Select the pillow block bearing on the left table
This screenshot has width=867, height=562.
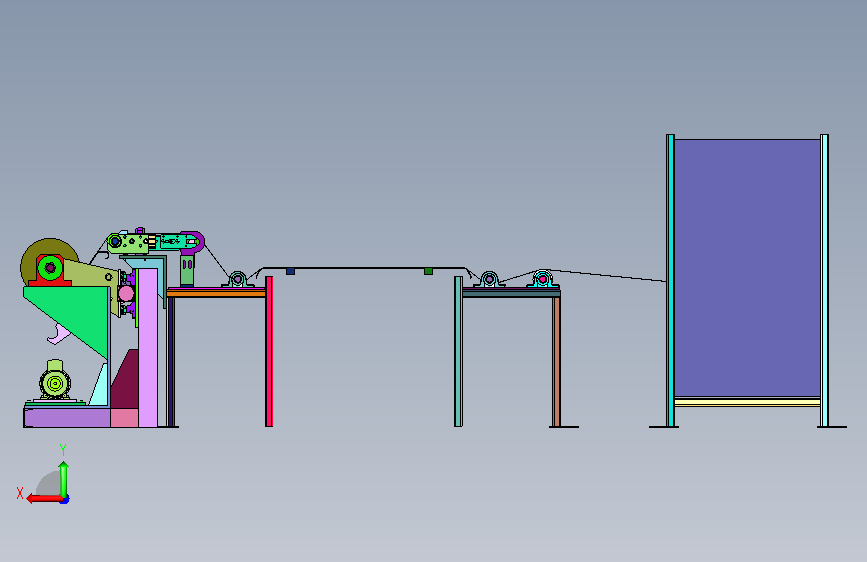pyautogui.click(x=238, y=279)
